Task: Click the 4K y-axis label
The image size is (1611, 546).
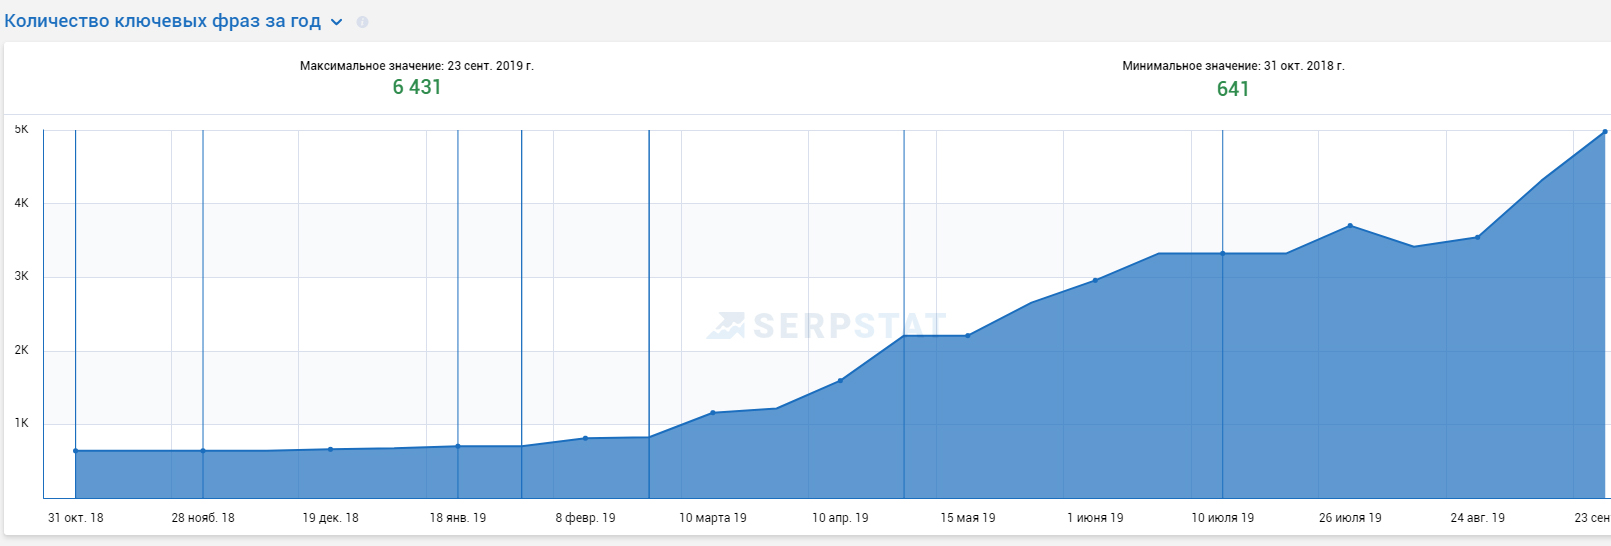Action: (x=22, y=203)
